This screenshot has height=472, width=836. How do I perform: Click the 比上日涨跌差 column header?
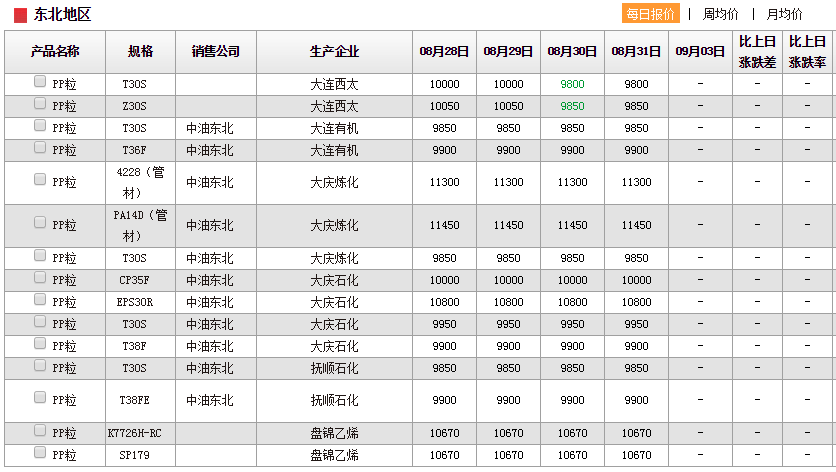coord(757,52)
